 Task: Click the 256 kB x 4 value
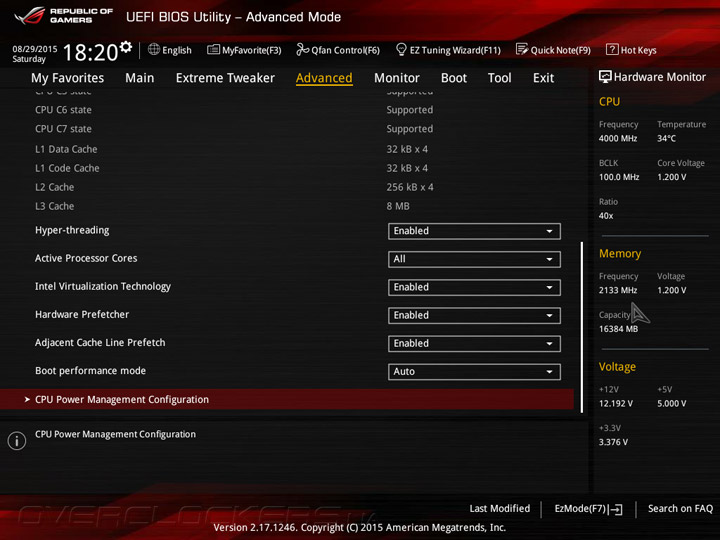coord(410,187)
